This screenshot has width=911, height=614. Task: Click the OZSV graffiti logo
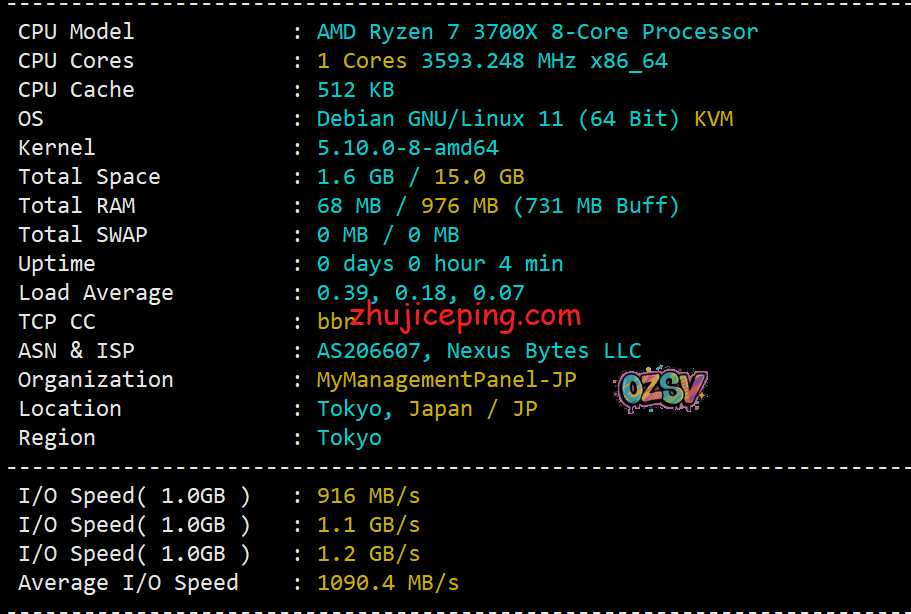[x=661, y=389]
